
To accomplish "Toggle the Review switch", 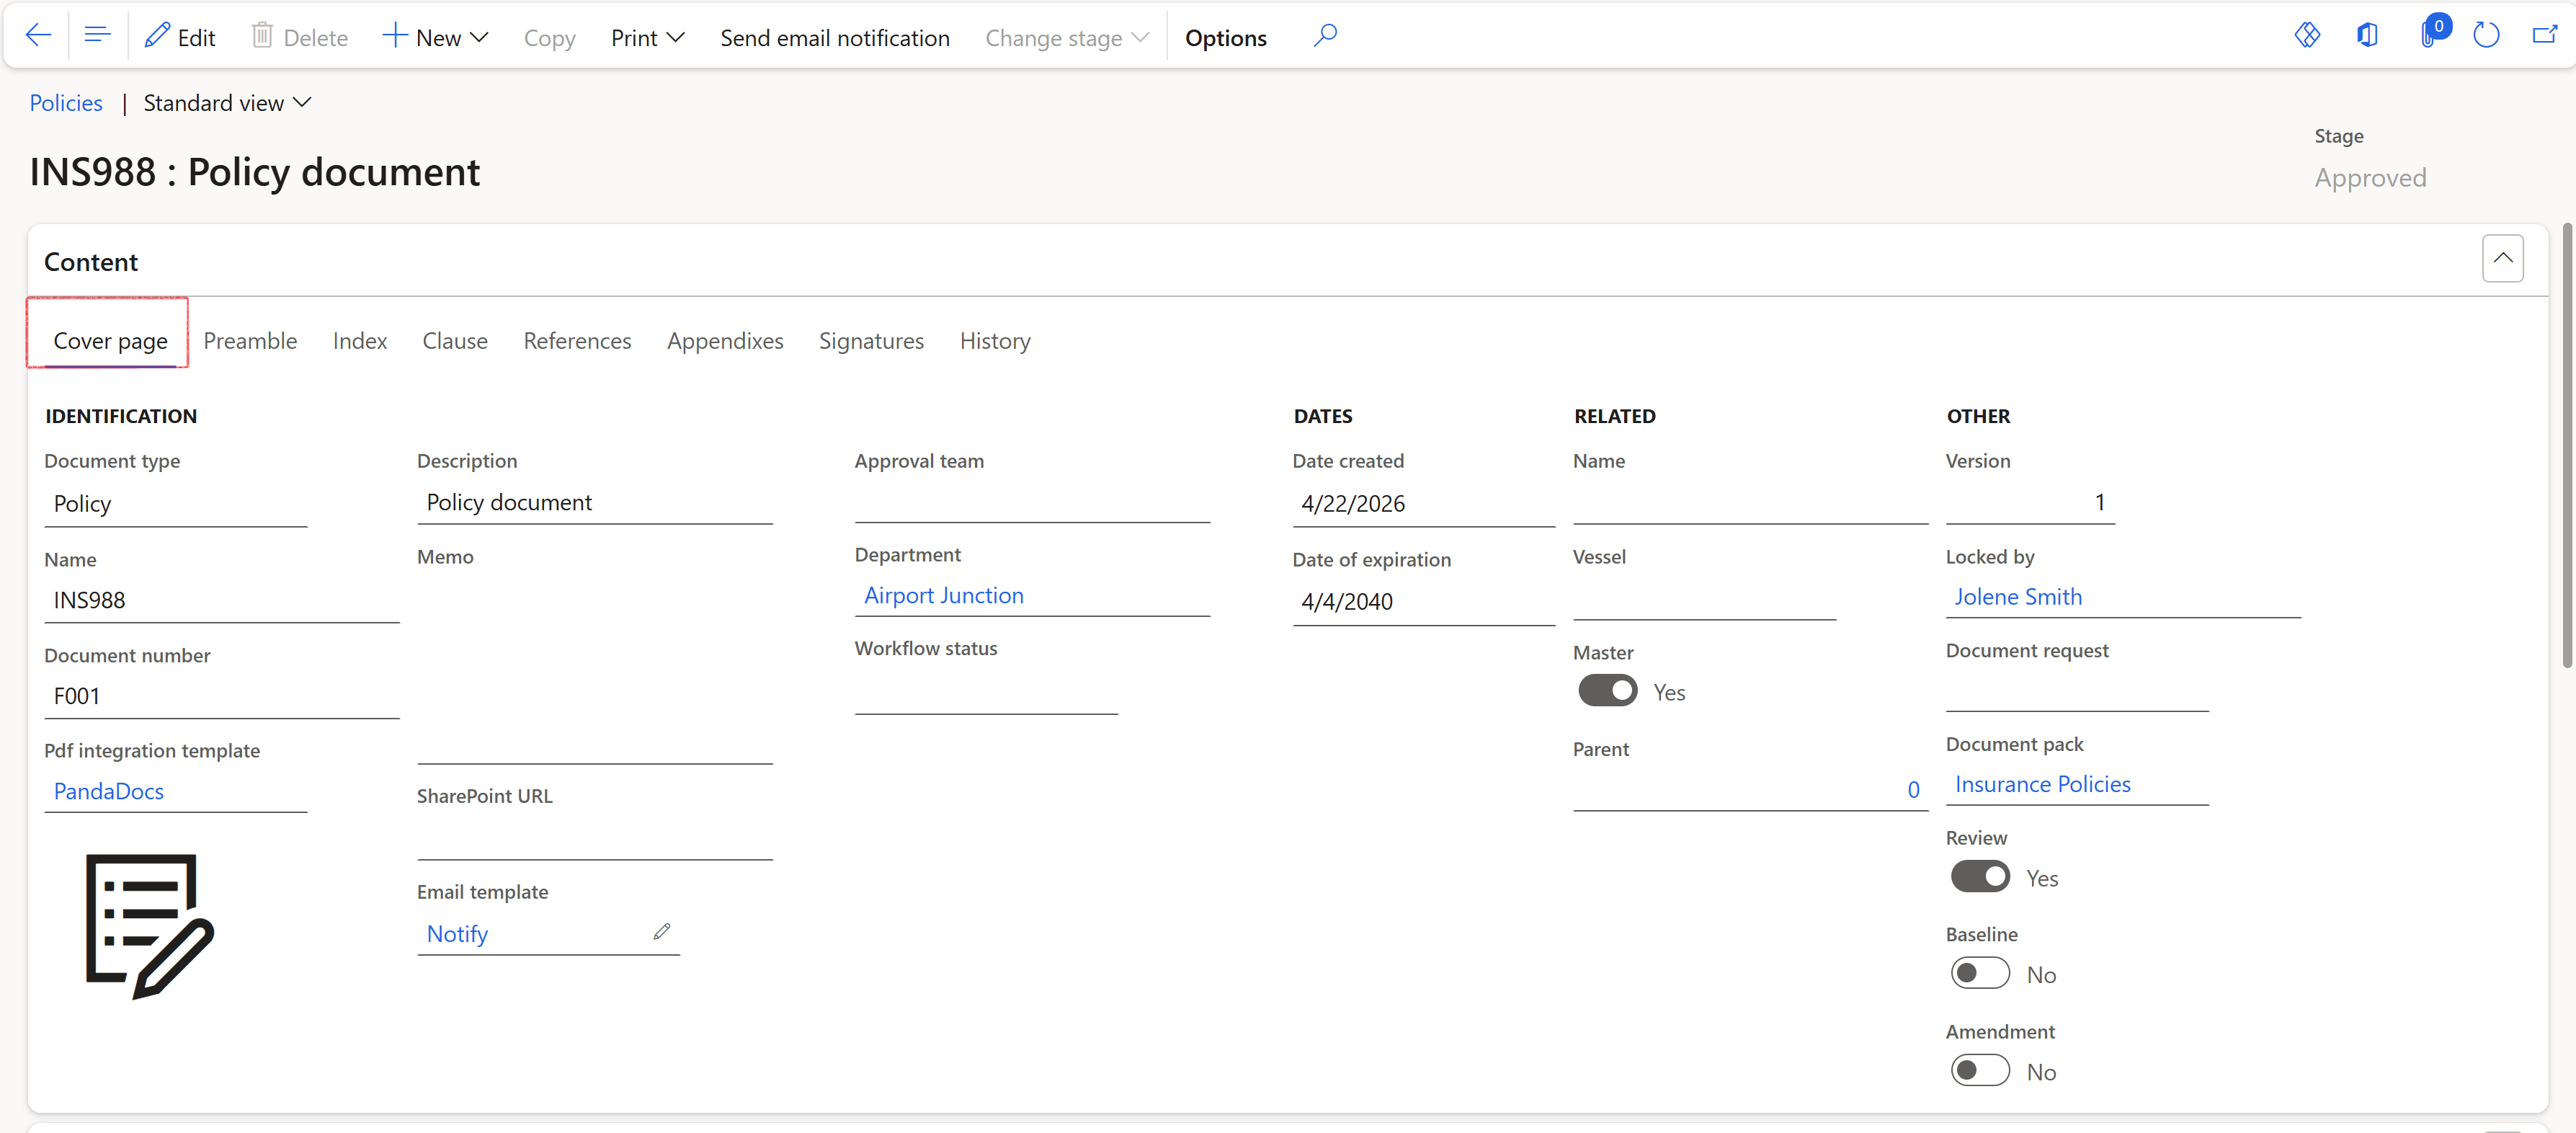I will [x=1979, y=877].
